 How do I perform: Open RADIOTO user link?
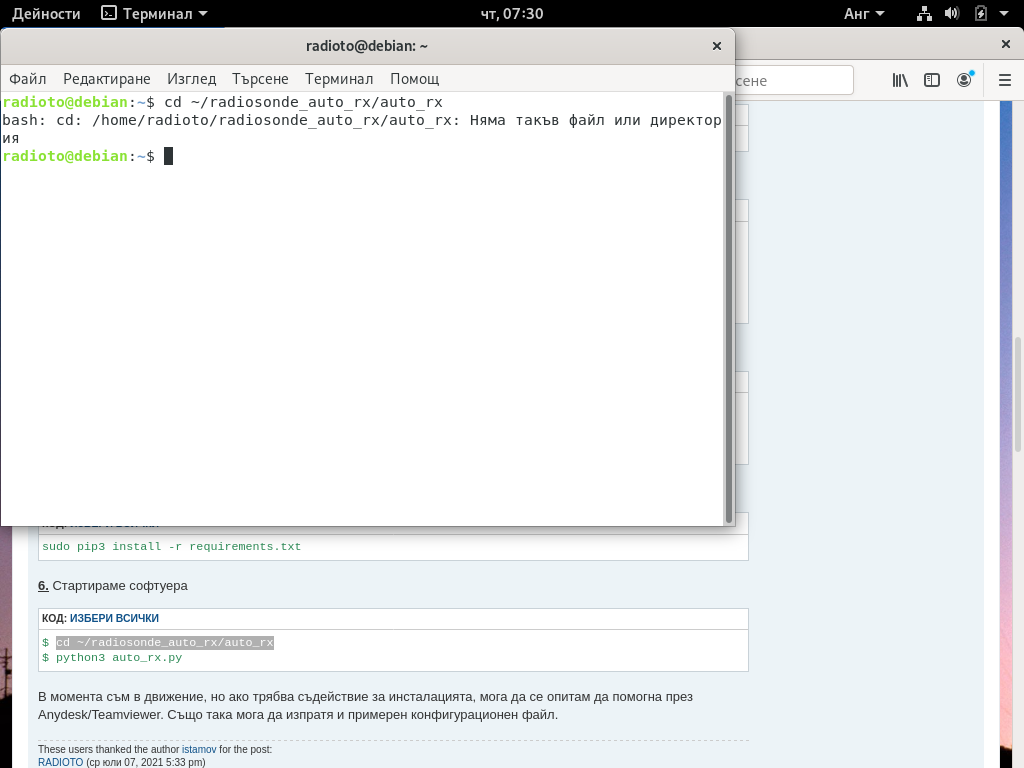tap(60, 762)
